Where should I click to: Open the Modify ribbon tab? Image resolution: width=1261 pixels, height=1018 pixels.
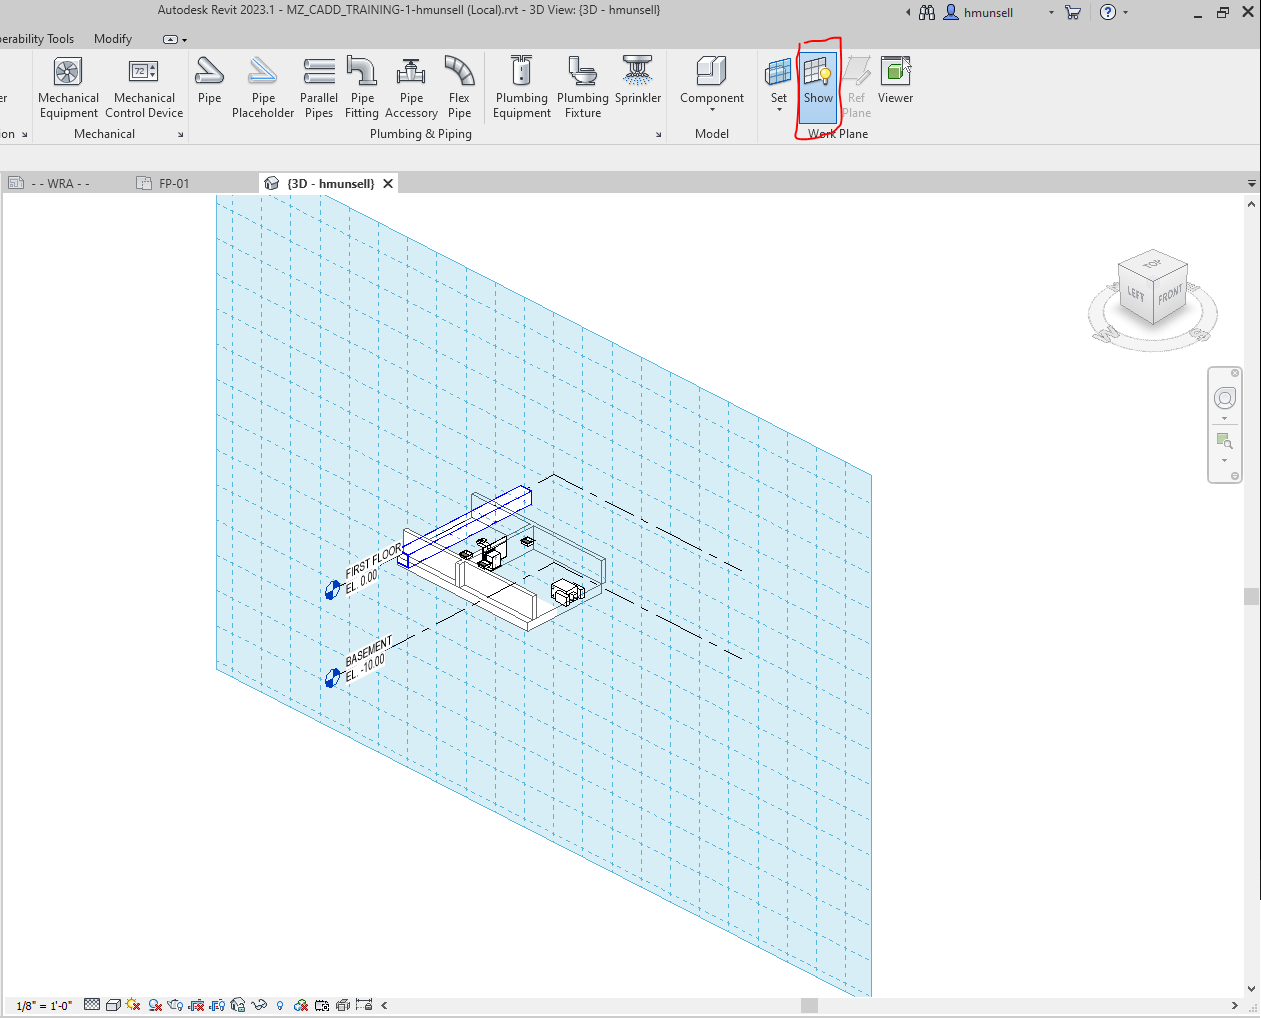113,39
